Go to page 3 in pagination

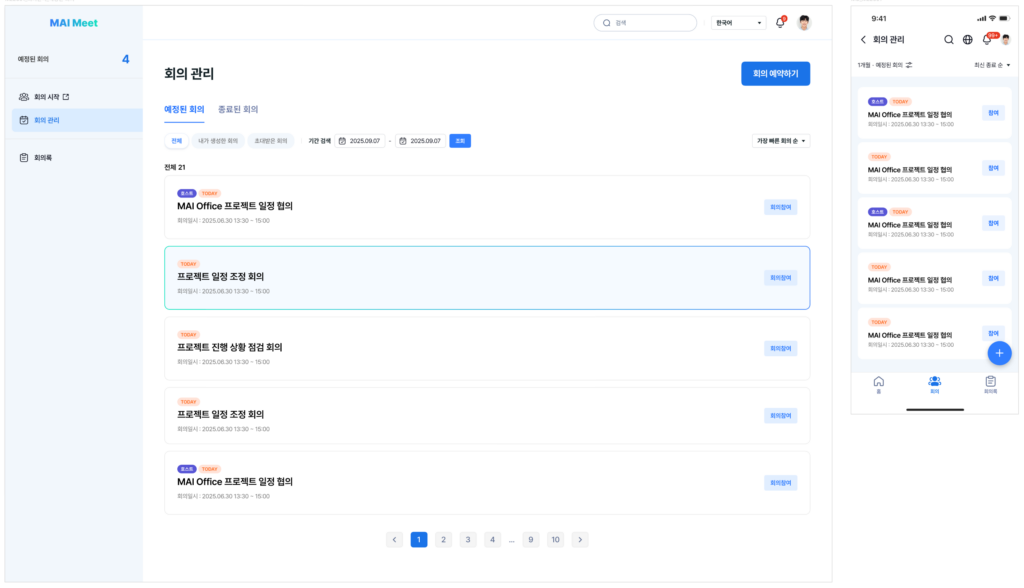[x=468, y=540]
